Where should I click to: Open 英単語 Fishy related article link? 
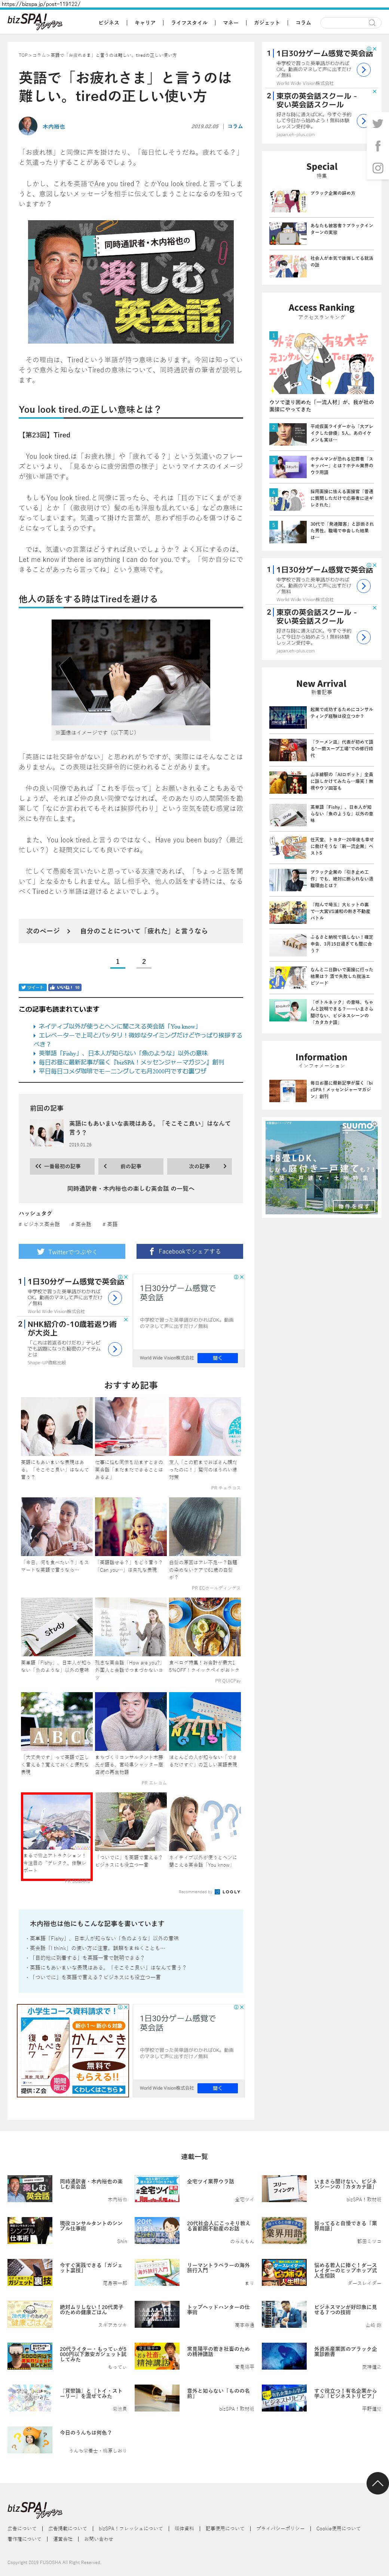123,1052
